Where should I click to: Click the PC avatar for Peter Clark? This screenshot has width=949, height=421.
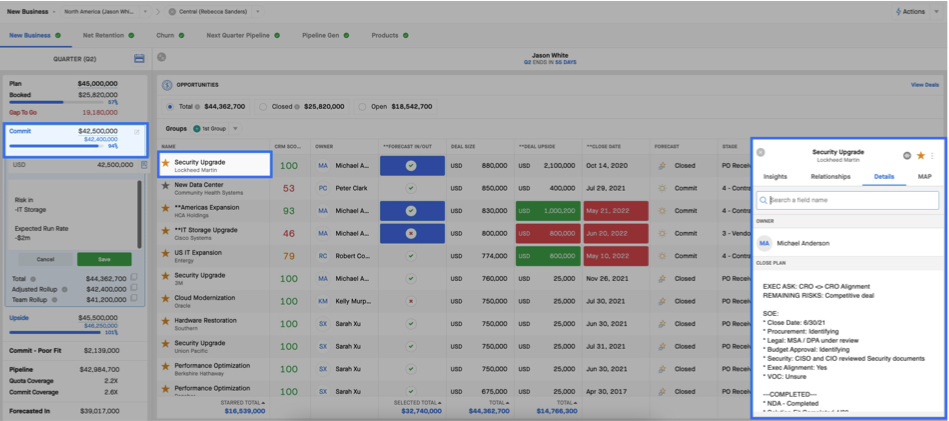click(x=323, y=188)
